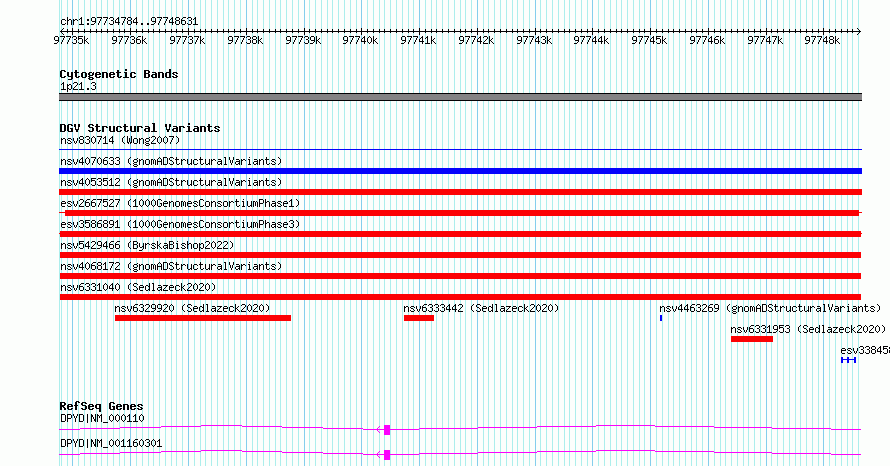890x466 pixels.
Task: Click the nsv6331040 (Sedlazeck2020) label
Action: 138,287
